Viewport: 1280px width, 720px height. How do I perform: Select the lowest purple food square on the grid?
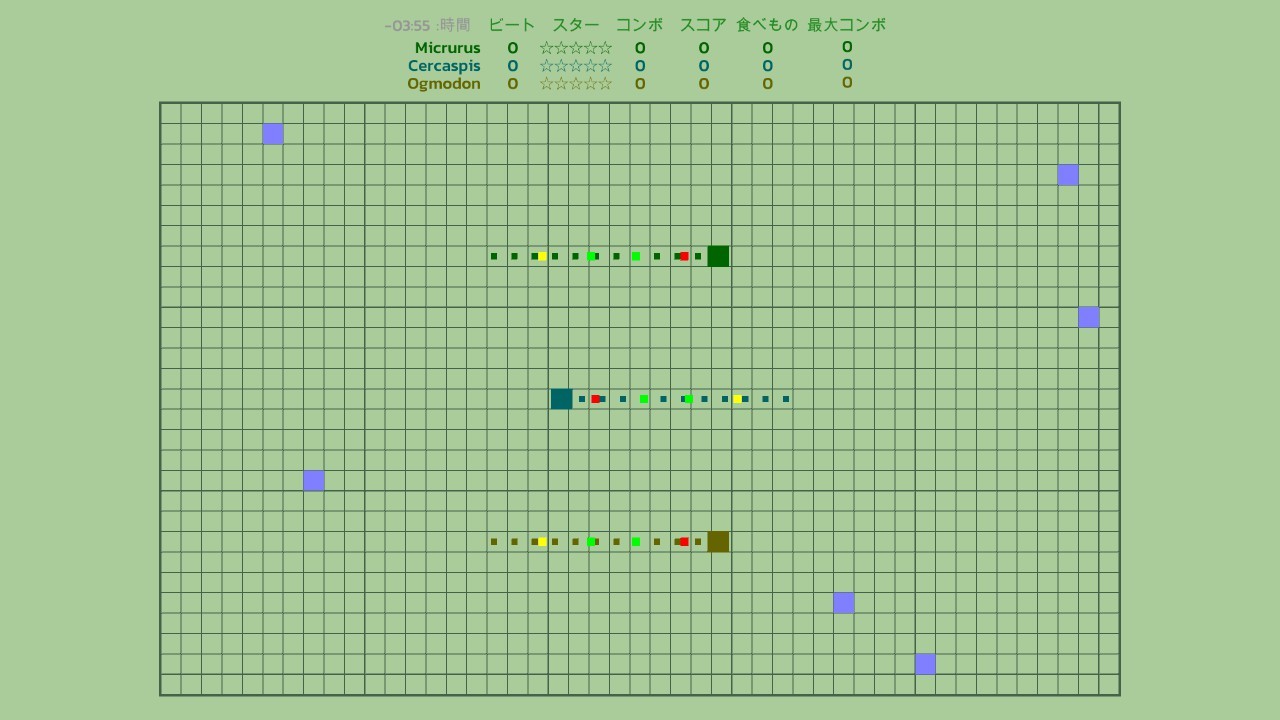[x=926, y=664]
